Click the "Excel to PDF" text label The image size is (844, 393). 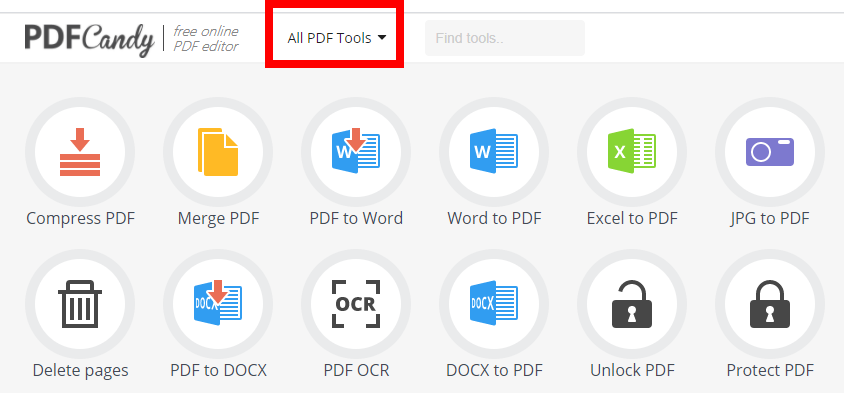[632, 219]
